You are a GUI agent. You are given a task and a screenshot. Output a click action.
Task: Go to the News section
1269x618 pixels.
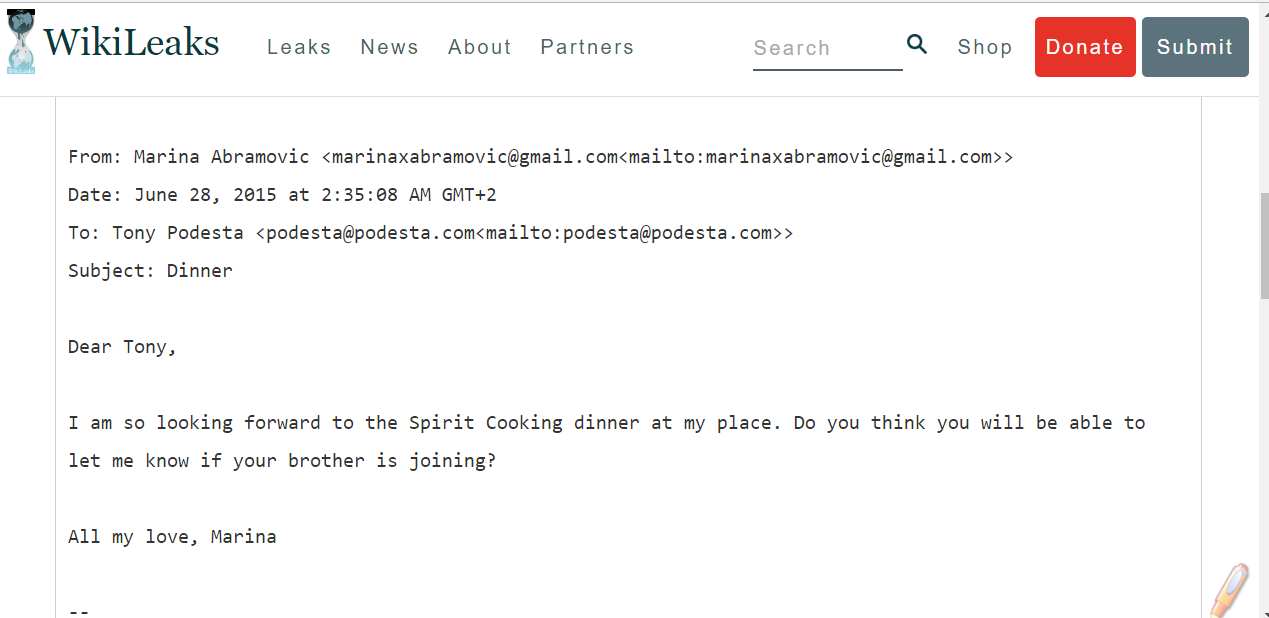389,47
